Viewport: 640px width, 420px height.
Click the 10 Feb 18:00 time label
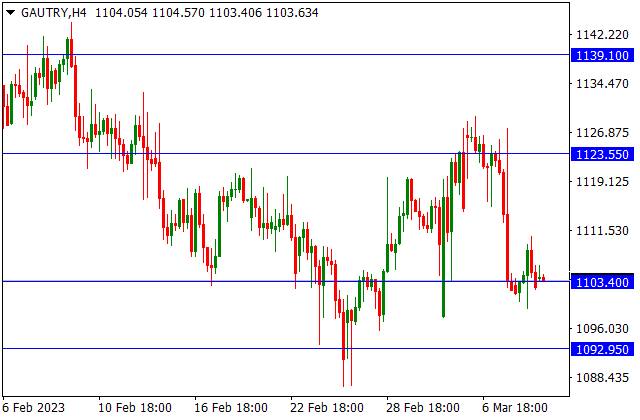[135, 408]
